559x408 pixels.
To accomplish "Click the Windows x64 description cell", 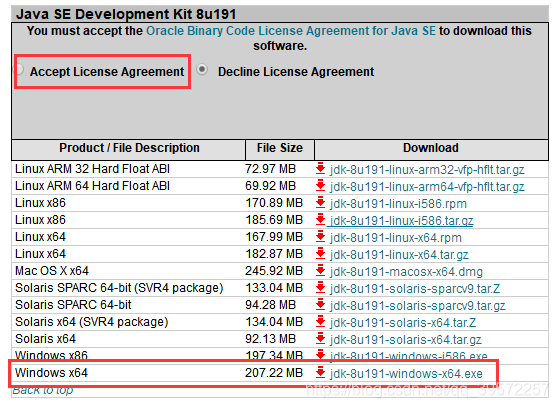I will click(x=51, y=373).
